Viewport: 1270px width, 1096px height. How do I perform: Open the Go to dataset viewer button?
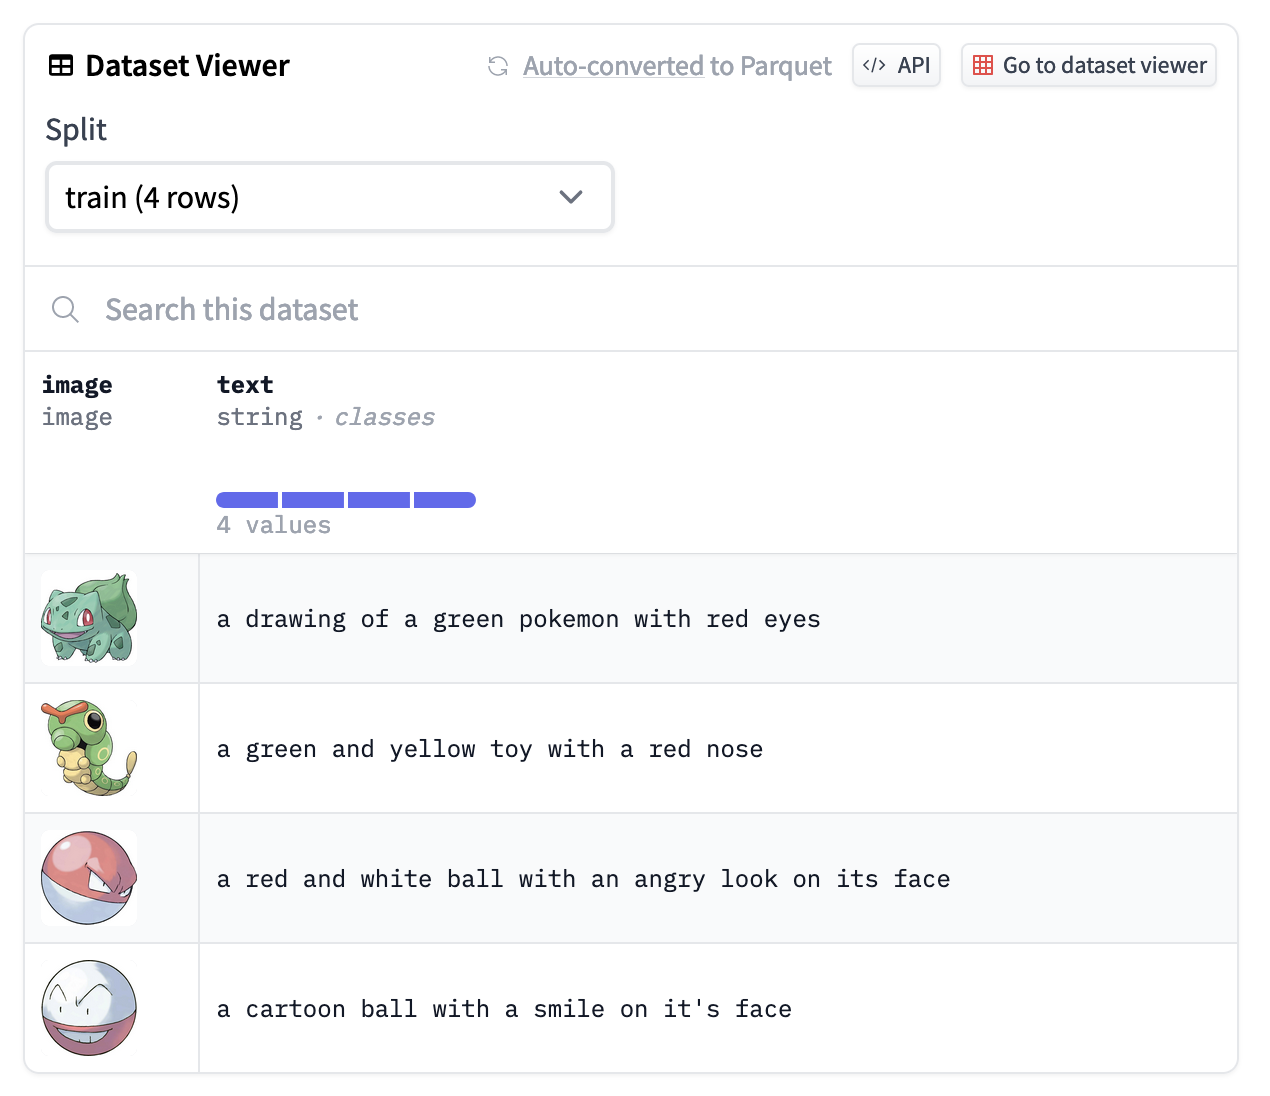pos(1089,66)
